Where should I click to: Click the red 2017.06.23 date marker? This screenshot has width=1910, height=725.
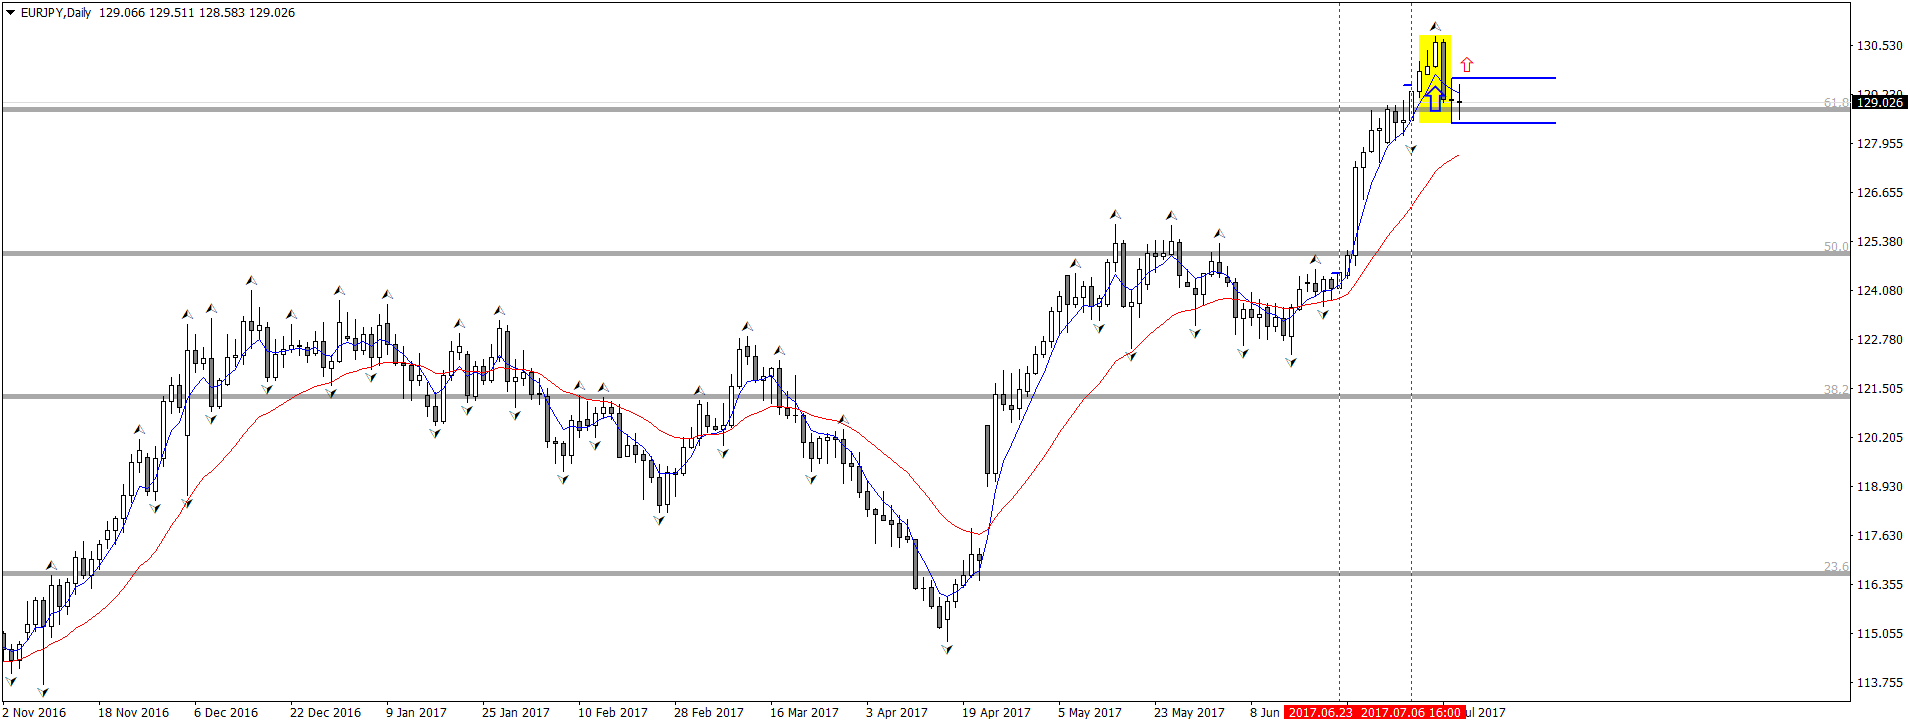click(x=1320, y=713)
